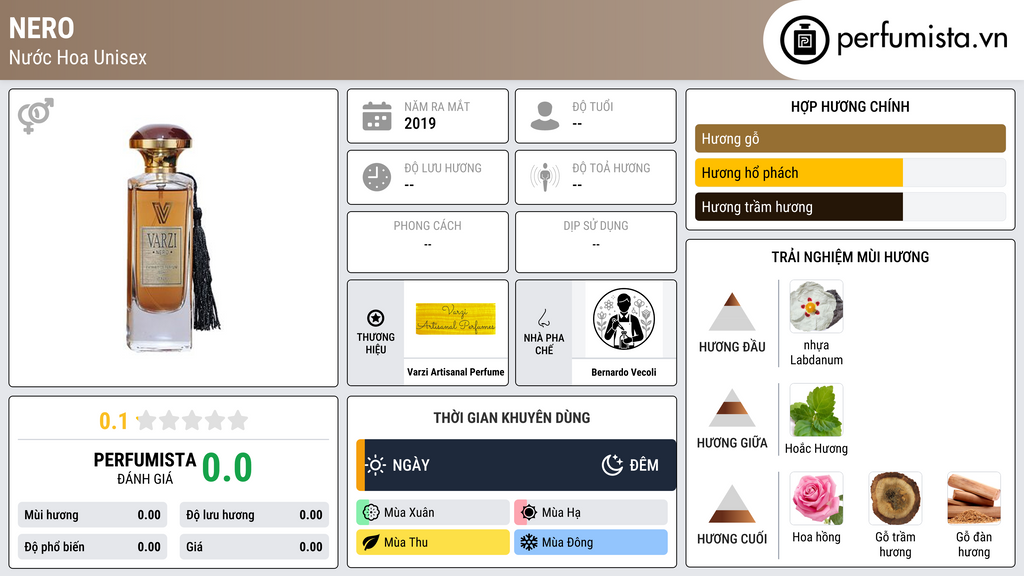Select the Mùa Xuân season chip
This screenshot has height=576, width=1024.
432,512
